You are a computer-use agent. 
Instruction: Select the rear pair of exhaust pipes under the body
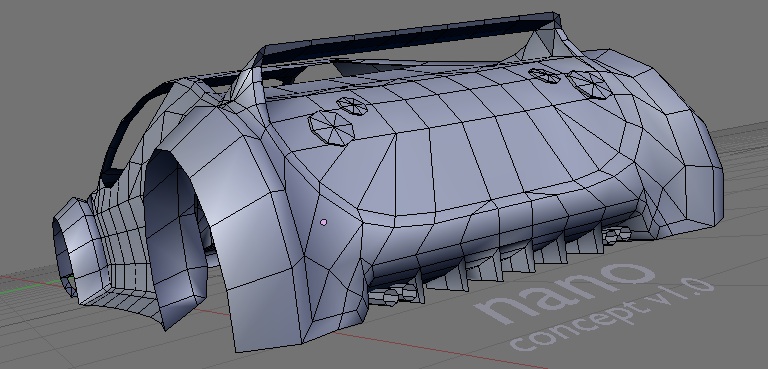[617, 235]
